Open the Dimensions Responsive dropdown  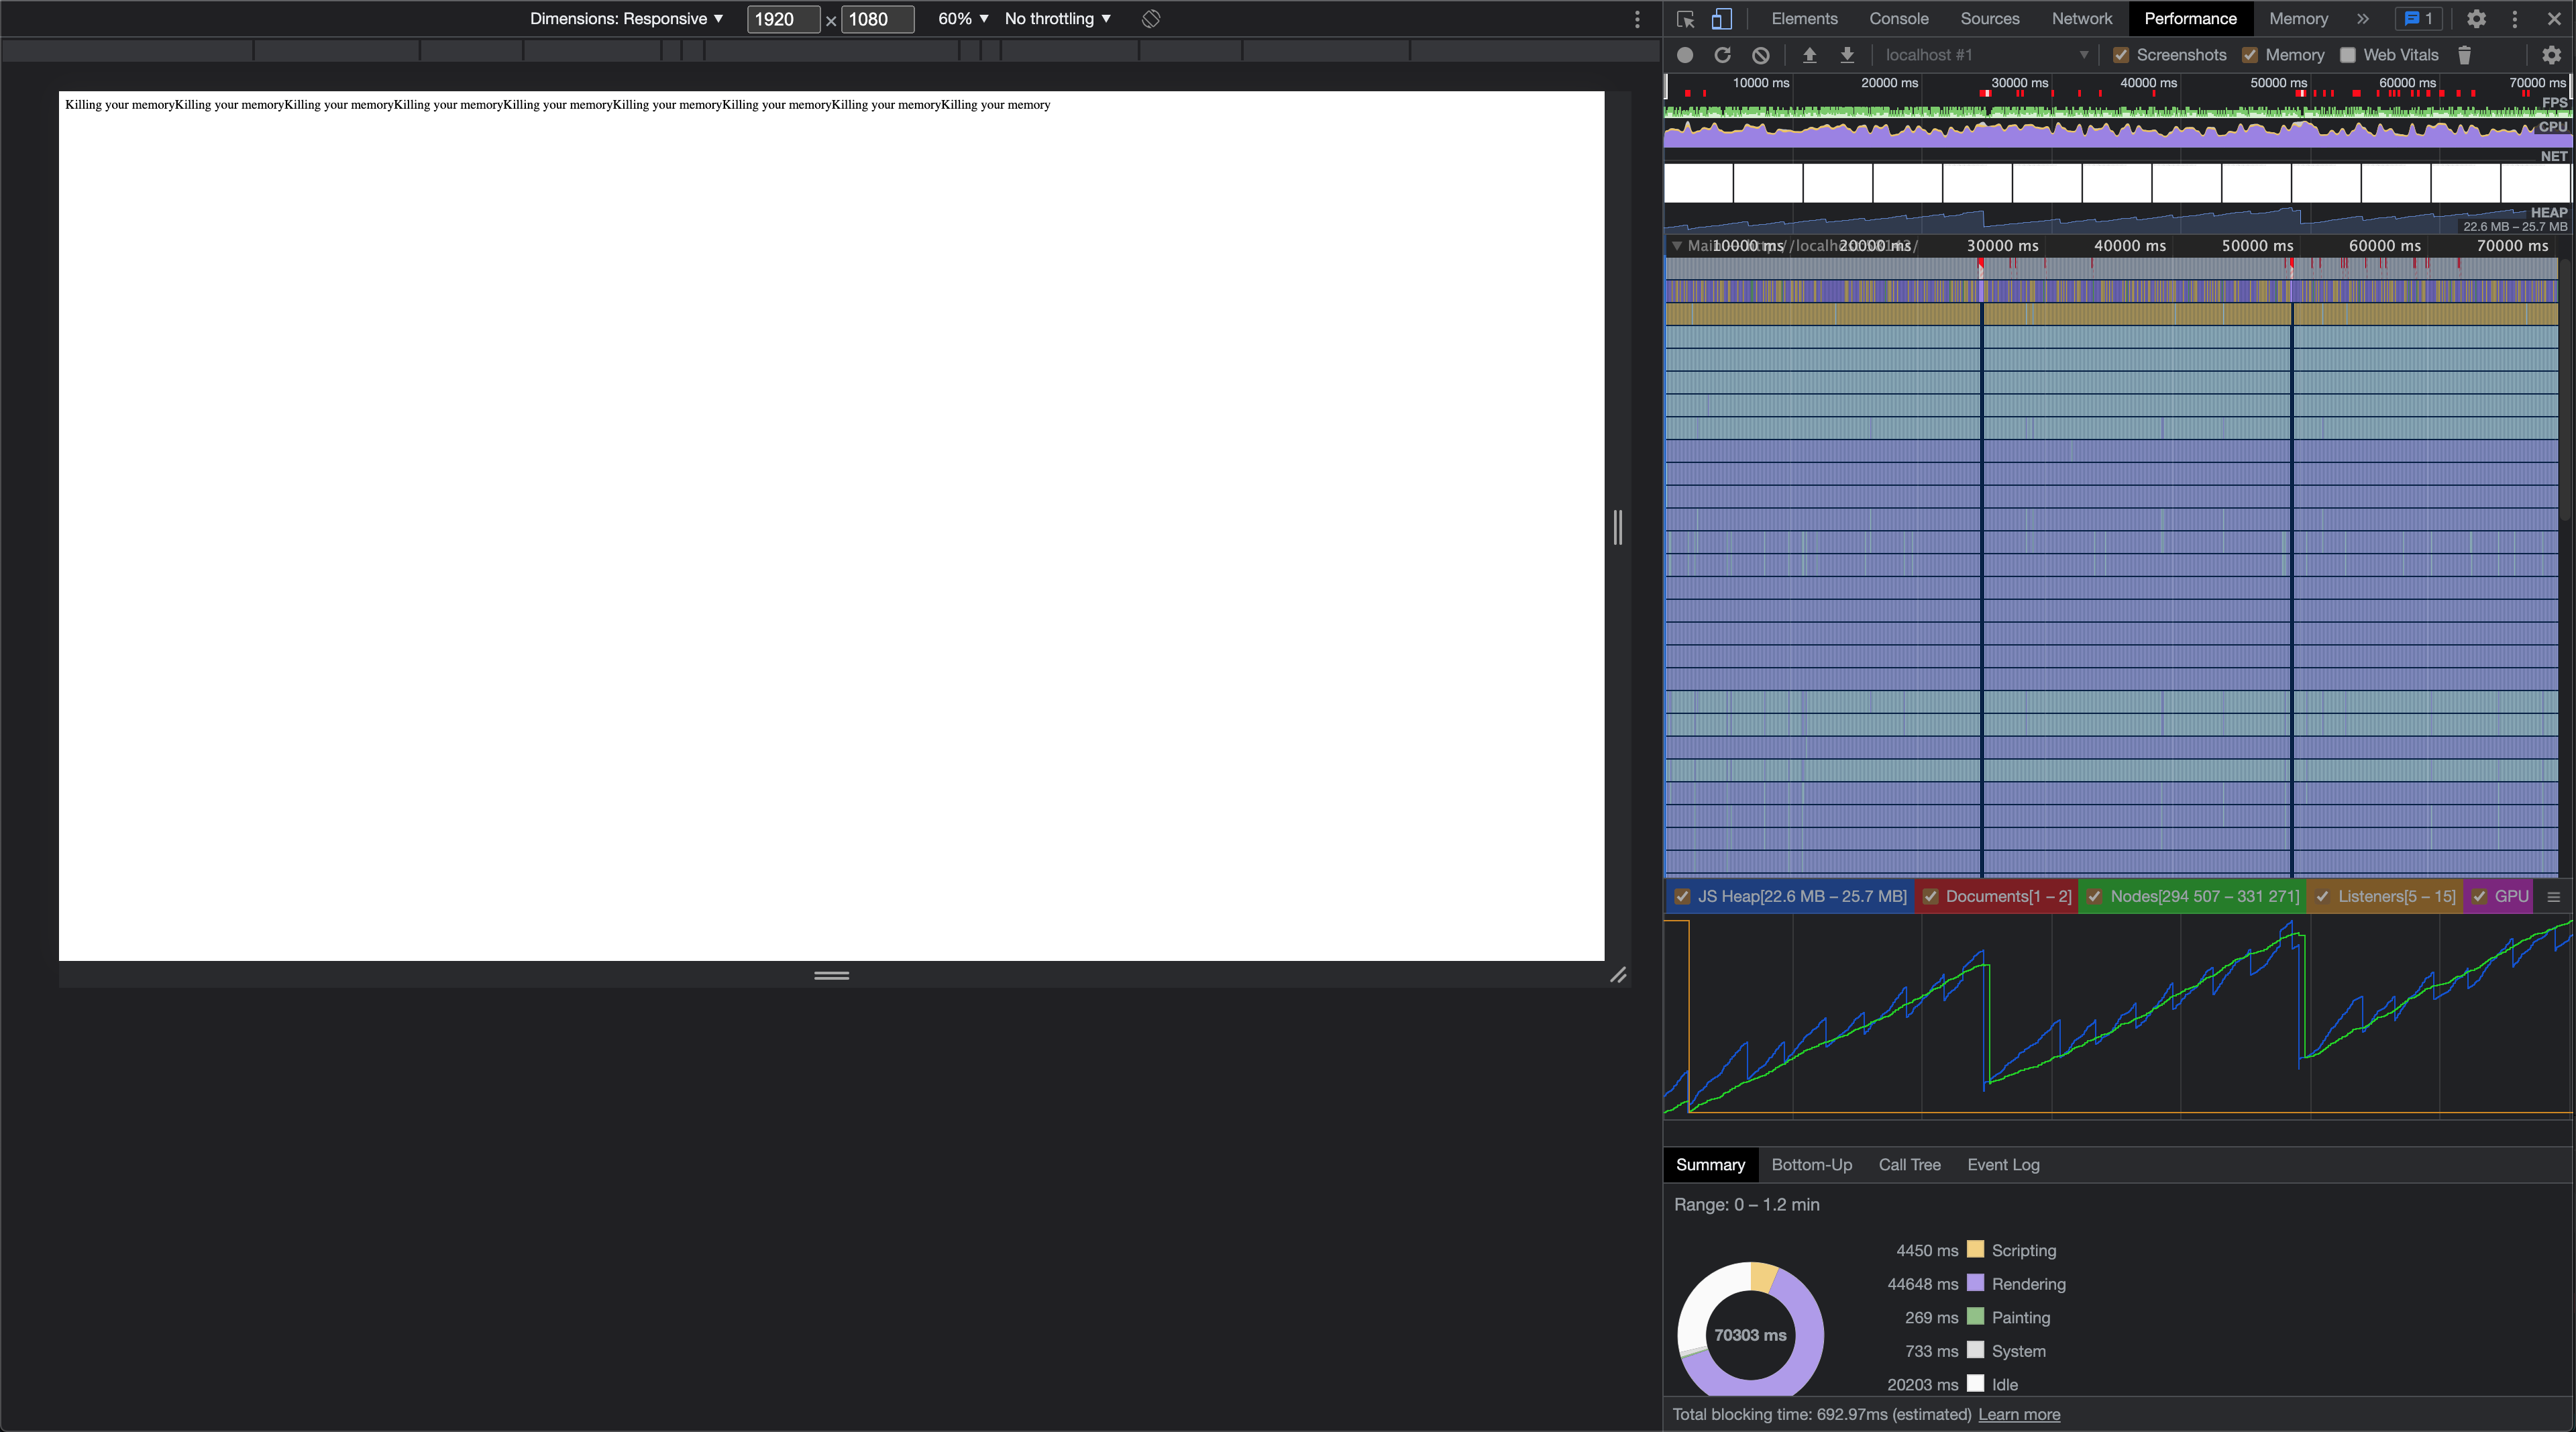626,19
